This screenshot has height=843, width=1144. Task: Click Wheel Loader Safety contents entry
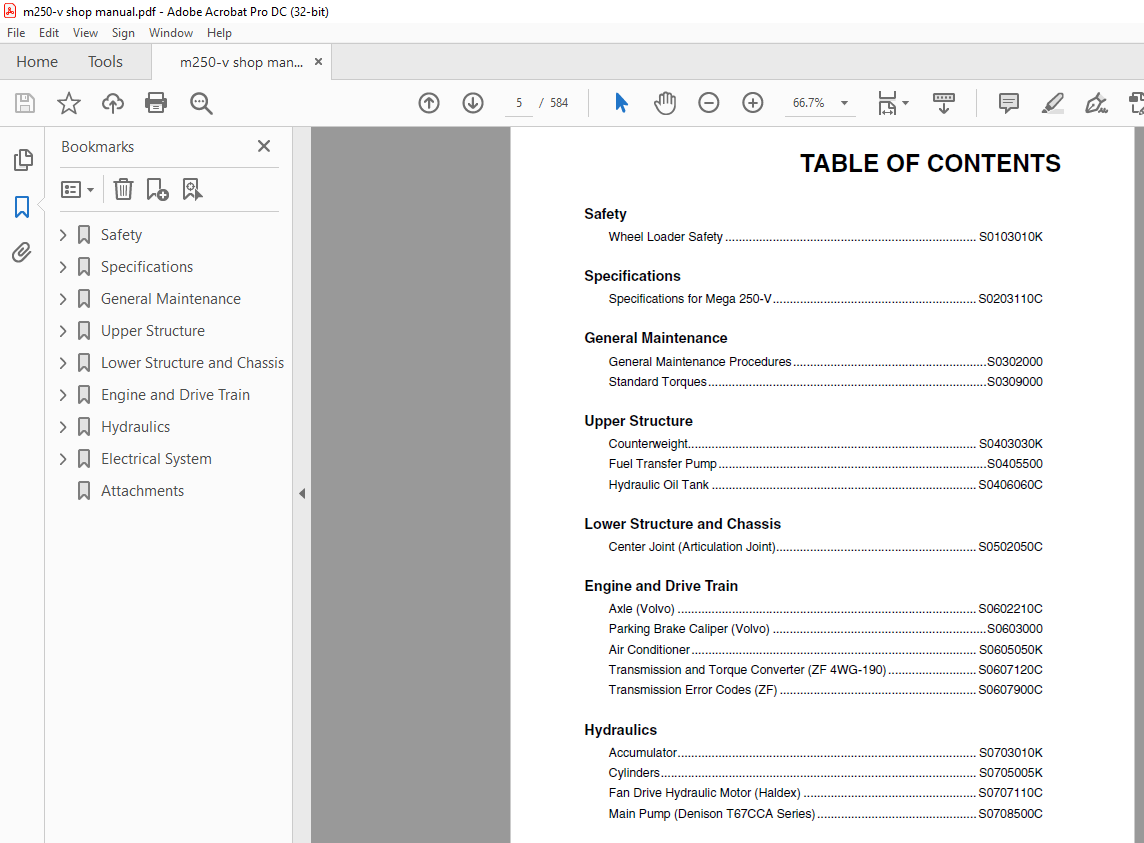(825, 236)
